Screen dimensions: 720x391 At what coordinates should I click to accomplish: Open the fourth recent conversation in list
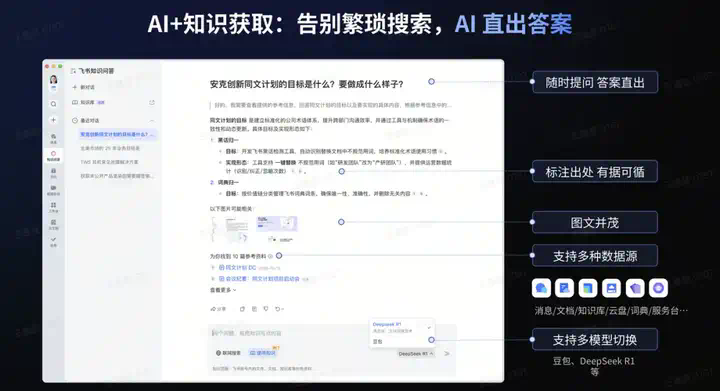point(117,176)
